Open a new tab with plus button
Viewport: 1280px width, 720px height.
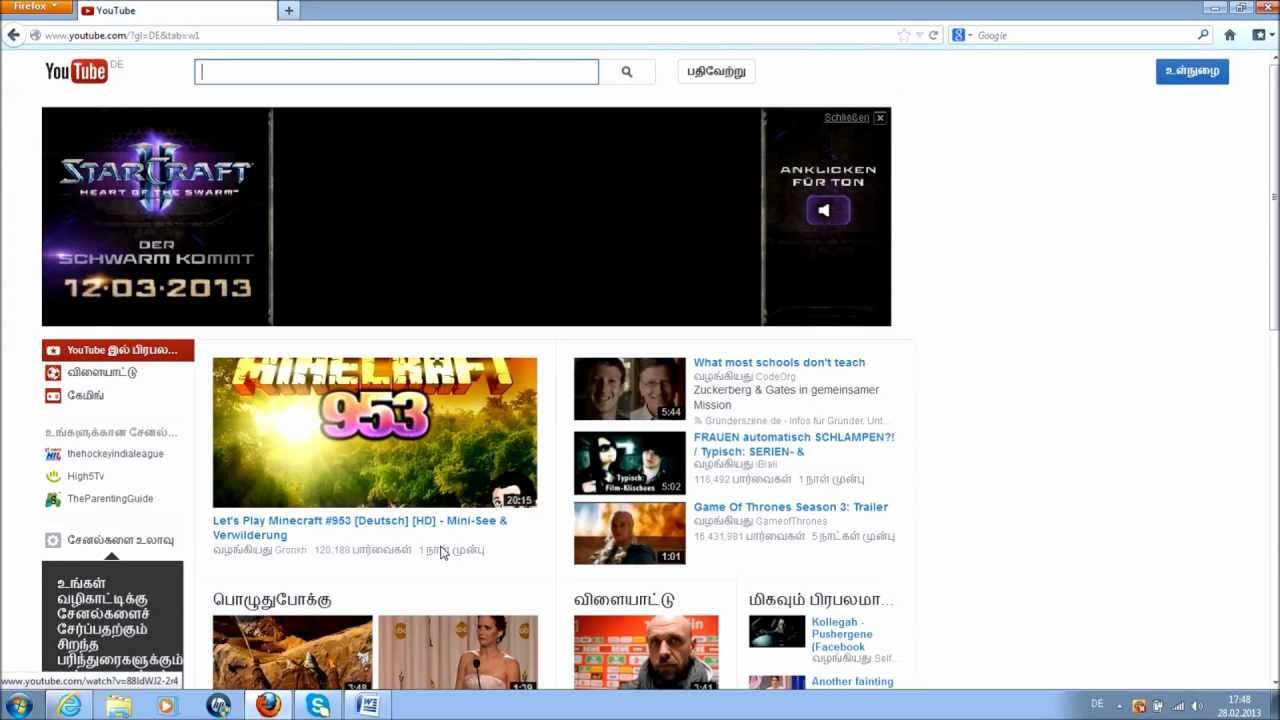pos(289,11)
